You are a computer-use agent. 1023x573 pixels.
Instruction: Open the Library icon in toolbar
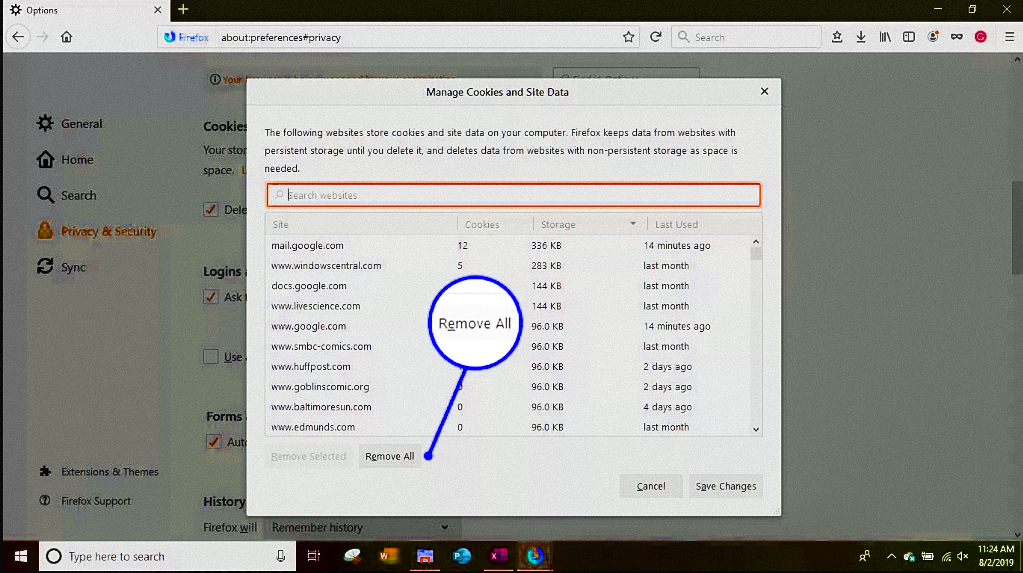tap(885, 37)
